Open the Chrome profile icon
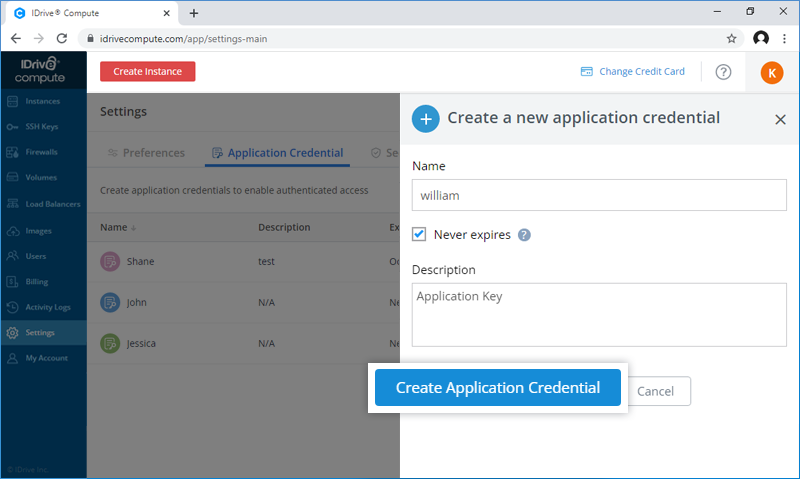The width and height of the screenshot is (800, 479). pyautogui.click(x=761, y=38)
